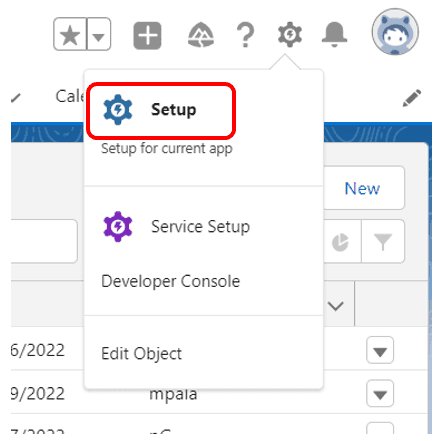Open the filter funnel icon
The image size is (438, 441).
click(383, 241)
